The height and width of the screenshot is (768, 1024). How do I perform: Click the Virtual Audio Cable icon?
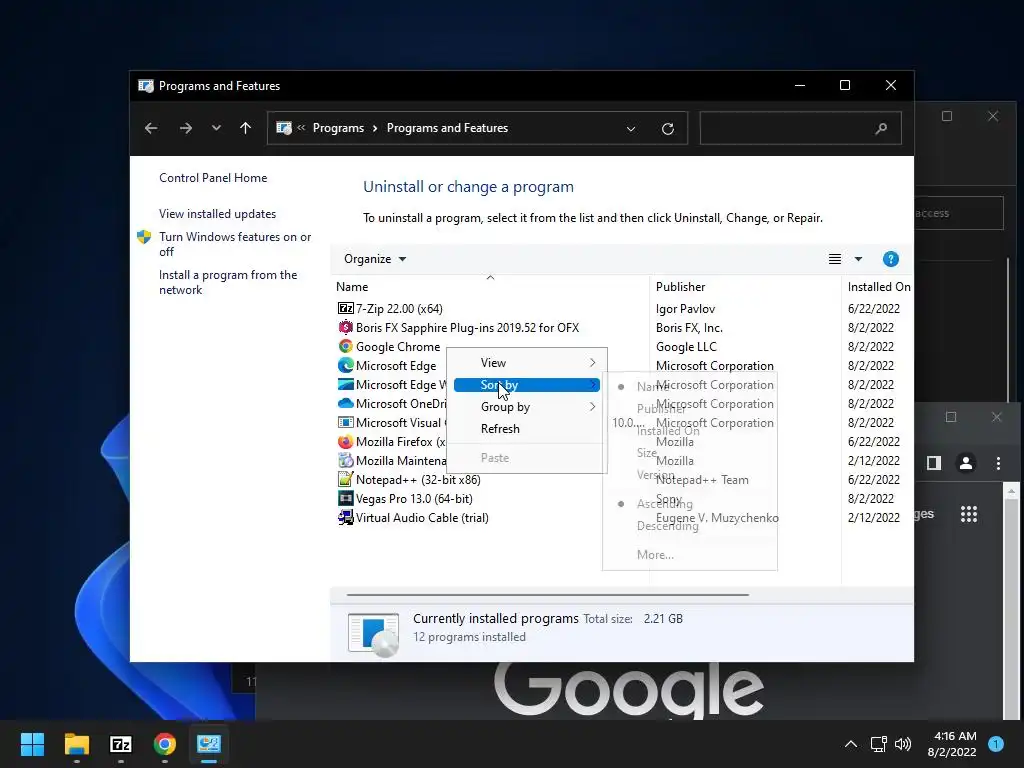pyautogui.click(x=345, y=517)
